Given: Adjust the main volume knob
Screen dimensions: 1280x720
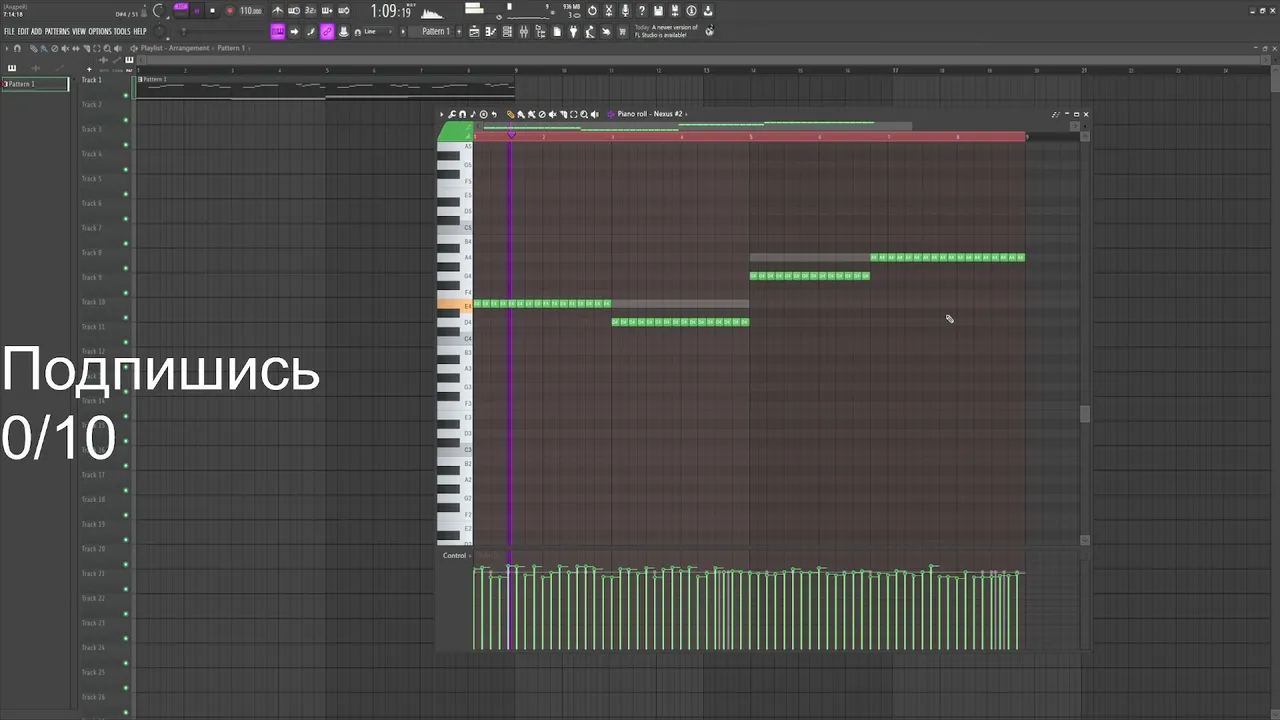Looking at the screenshot, I should click(x=159, y=11).
